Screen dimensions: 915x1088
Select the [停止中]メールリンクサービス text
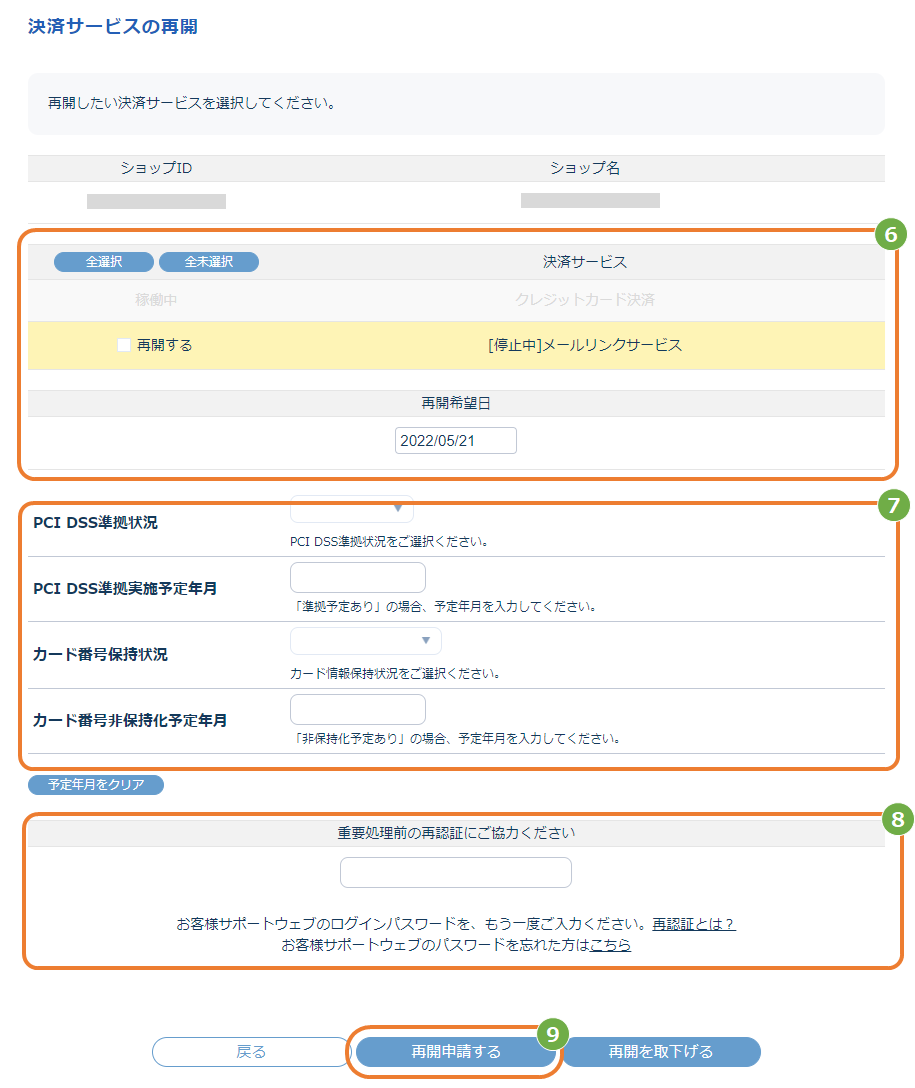(x=585, y=345)
